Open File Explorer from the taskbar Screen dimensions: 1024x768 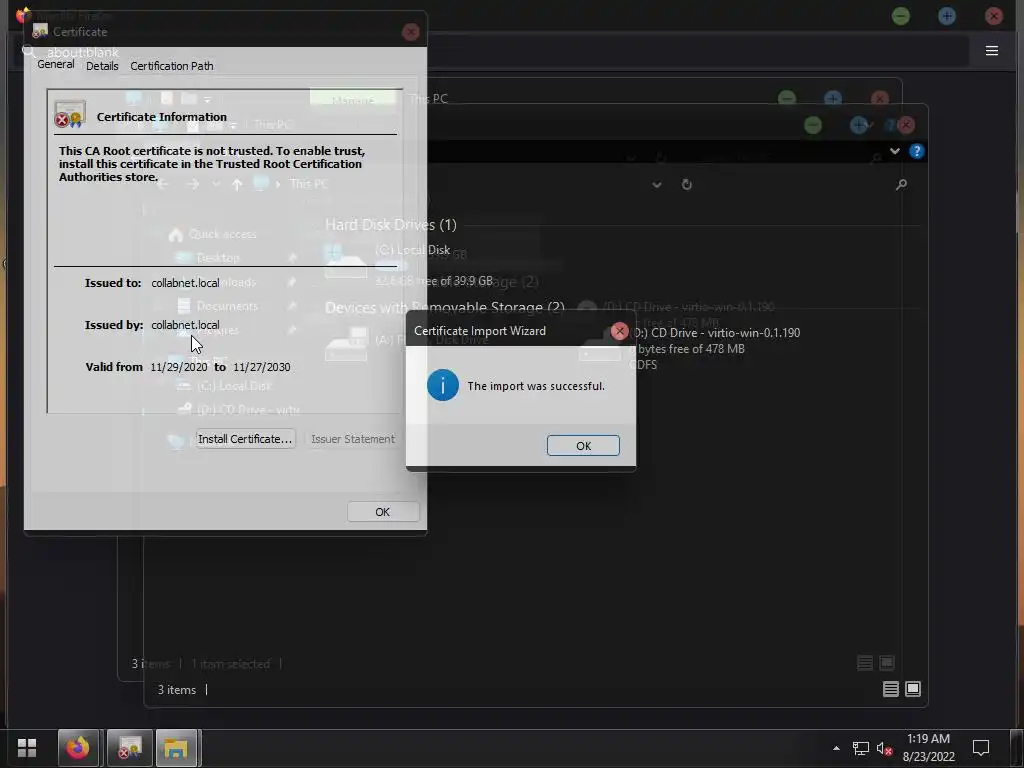point(176,748)
